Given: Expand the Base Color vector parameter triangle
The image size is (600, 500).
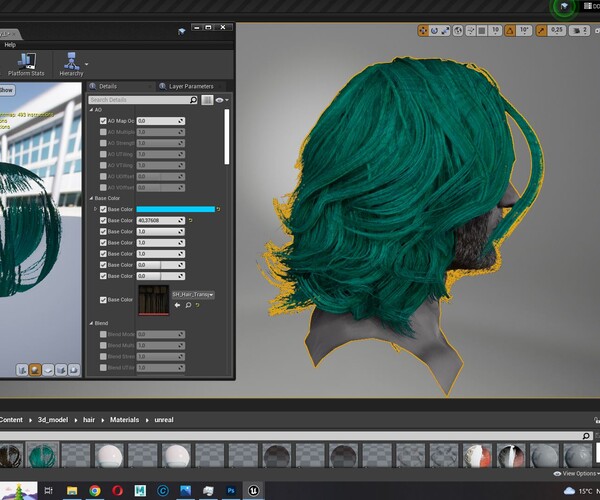Looking at the screenshot, I should tap(95, 209).
